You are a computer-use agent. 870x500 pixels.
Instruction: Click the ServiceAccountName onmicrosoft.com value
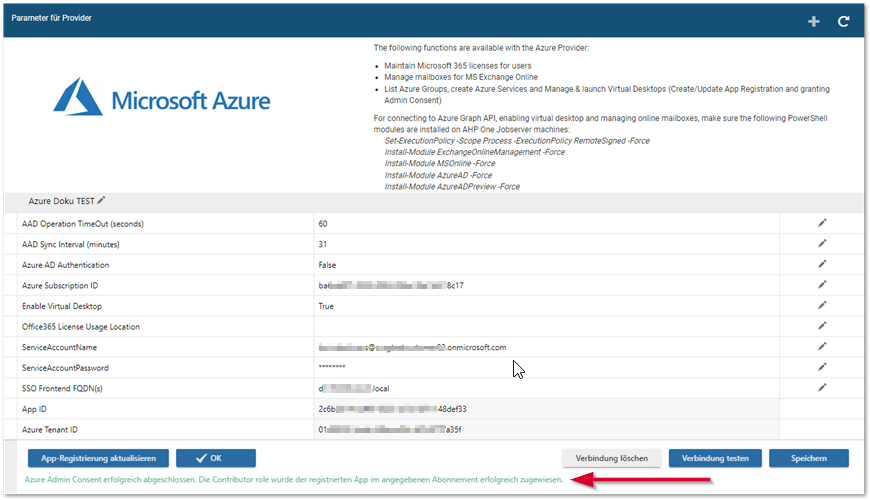pyautogui.click(x=412, y=347)
